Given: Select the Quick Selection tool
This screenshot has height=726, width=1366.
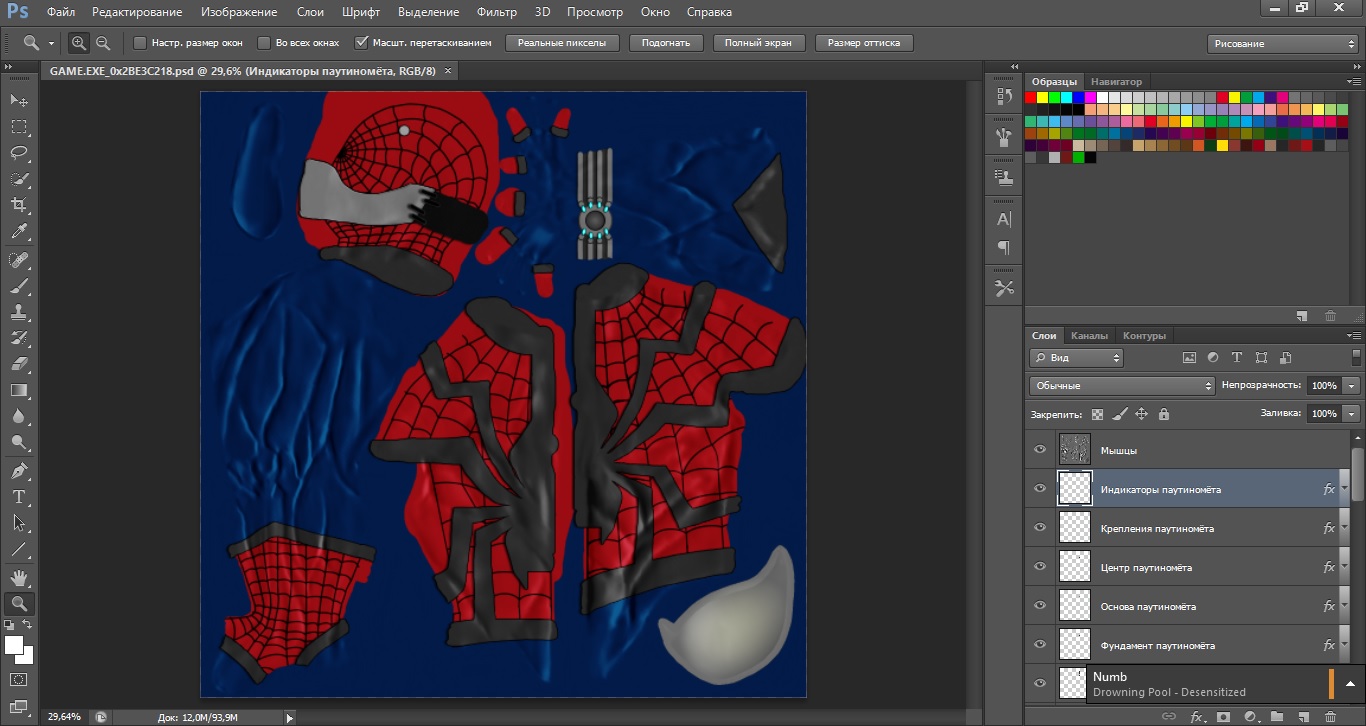Looking at the screenshot, I should click(19, 179).
